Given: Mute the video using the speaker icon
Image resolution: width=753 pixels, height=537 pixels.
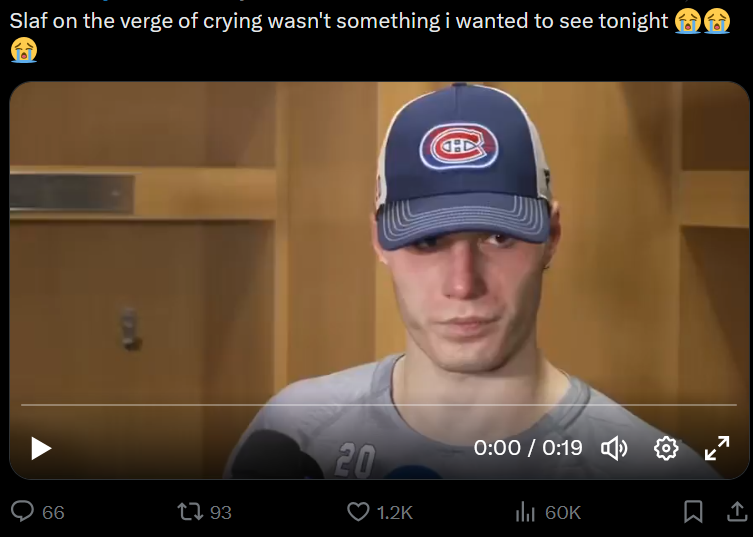Looking at the screenshot, I should tap(614, 448).
